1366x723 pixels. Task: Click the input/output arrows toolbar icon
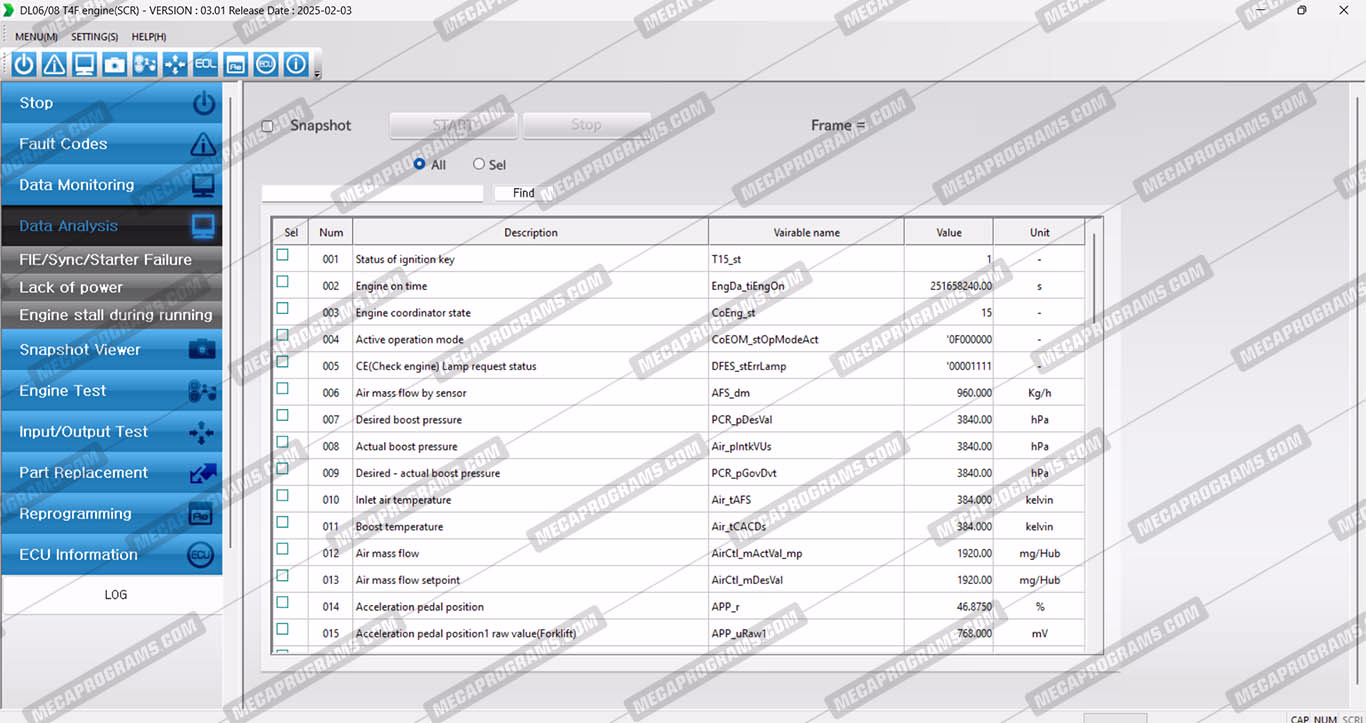click(x=175, y=64)
